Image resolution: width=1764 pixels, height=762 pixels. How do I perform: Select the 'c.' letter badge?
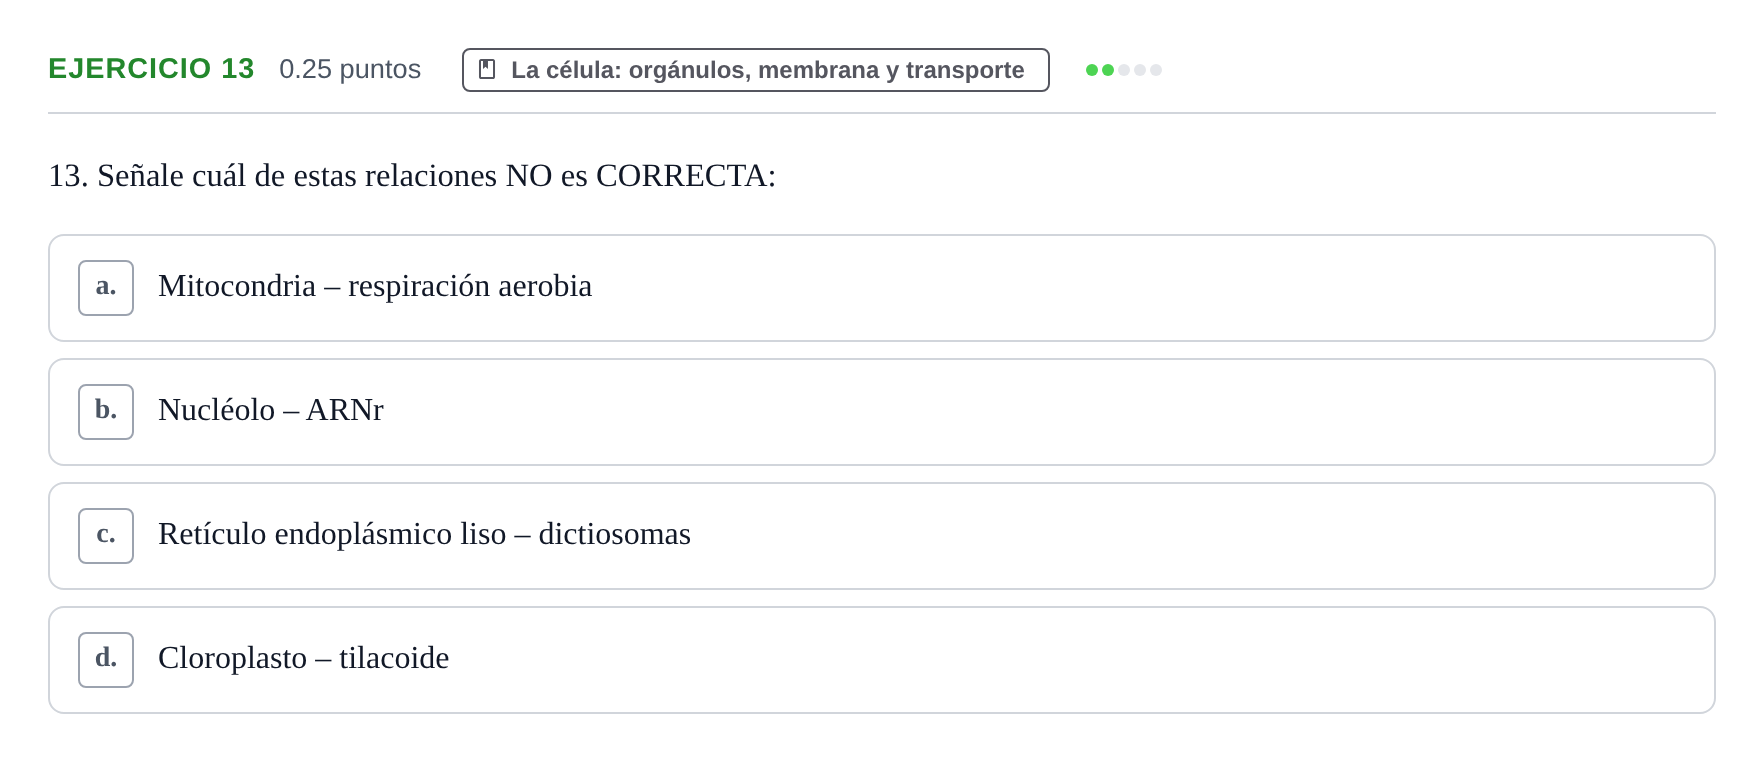coord(106,536)
